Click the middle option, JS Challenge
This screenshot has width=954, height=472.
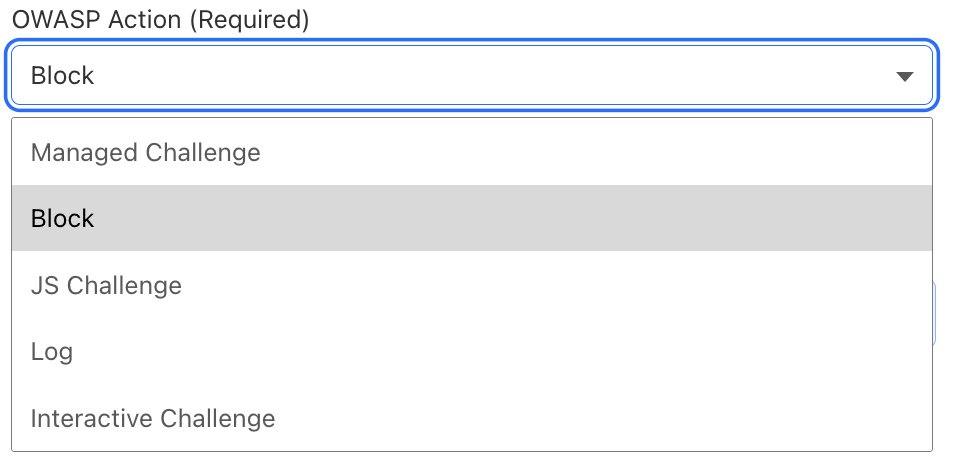106,285
